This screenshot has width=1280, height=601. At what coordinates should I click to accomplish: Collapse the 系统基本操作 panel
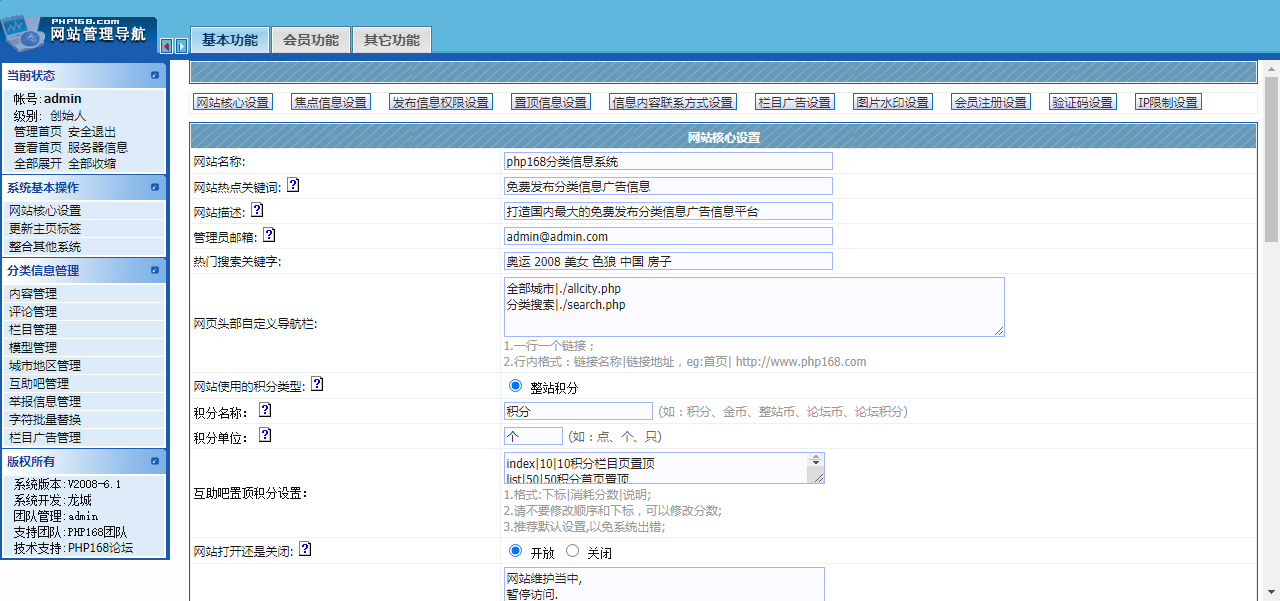coord(155,187)
